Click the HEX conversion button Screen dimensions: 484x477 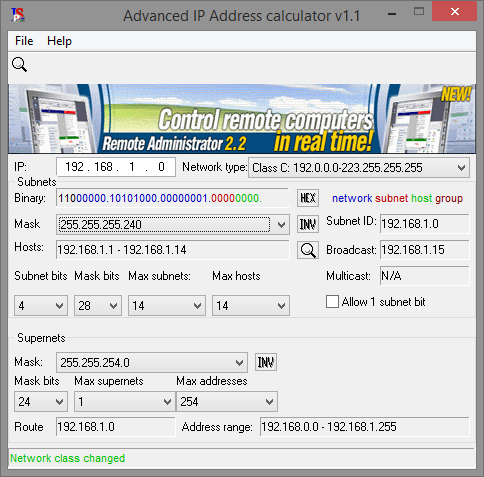coord(308,198)
